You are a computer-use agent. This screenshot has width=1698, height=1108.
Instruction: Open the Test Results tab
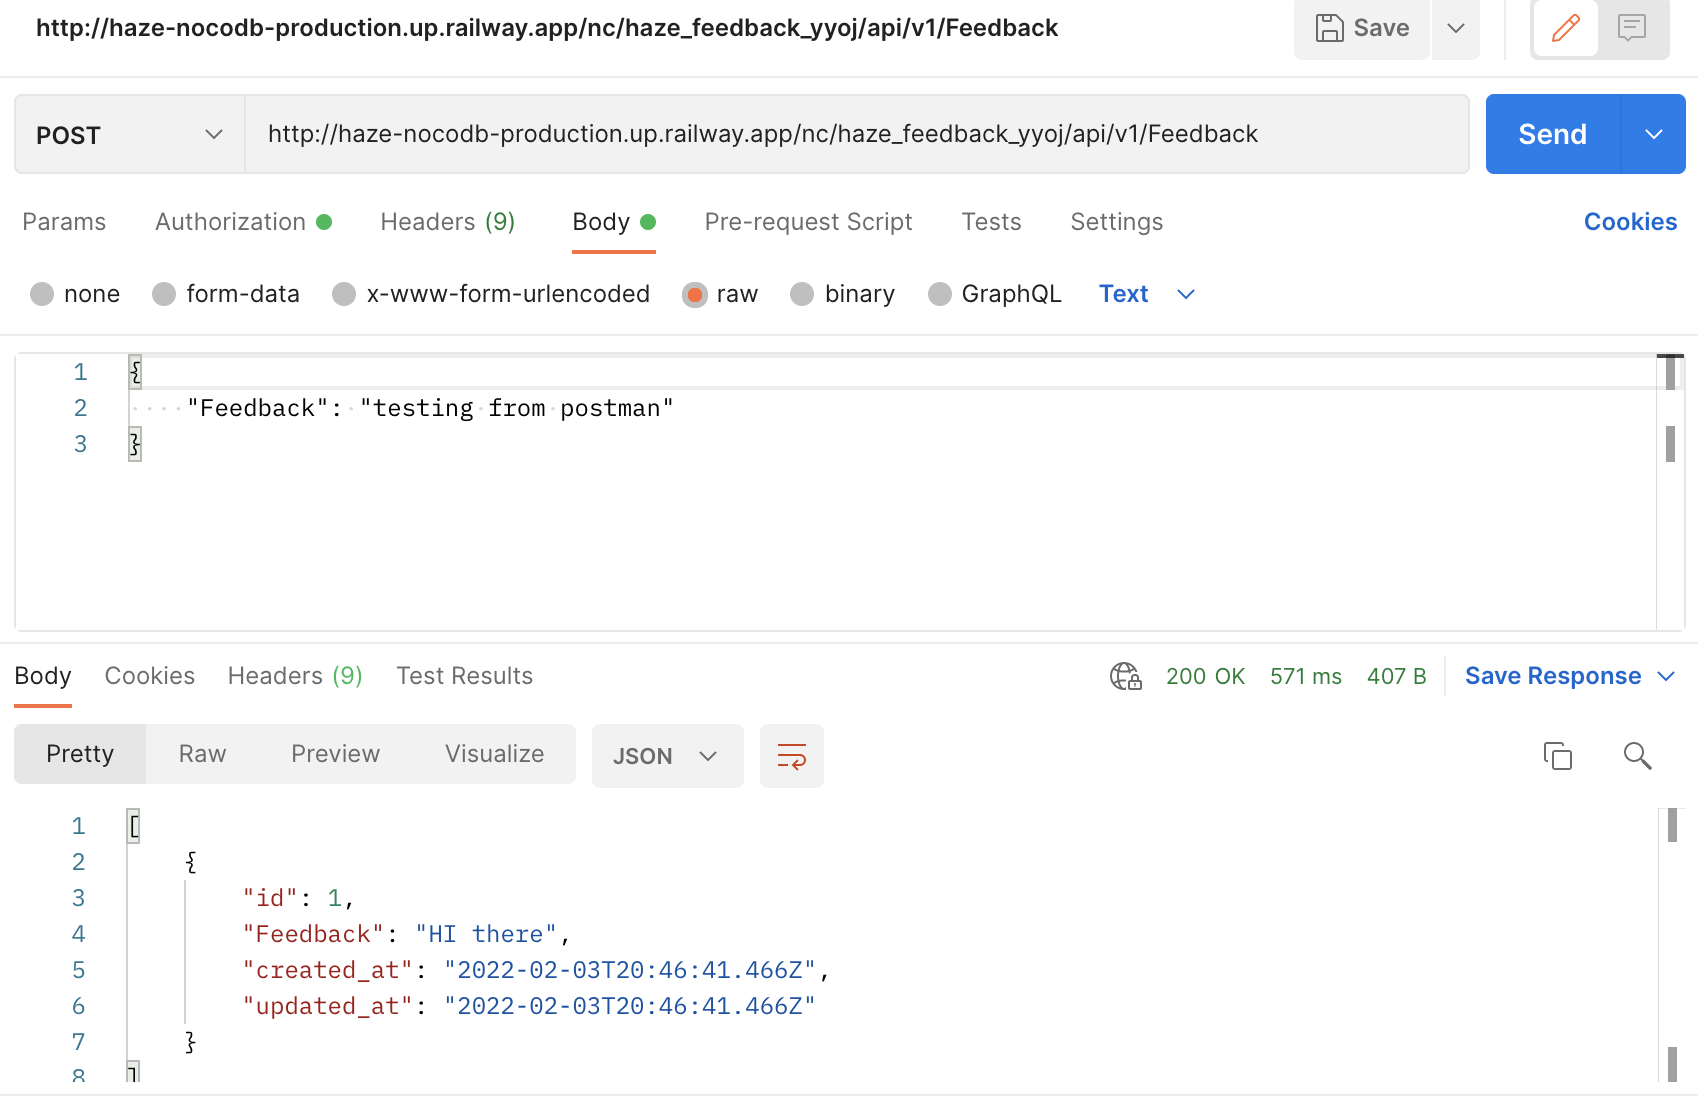tap(464, 676)
